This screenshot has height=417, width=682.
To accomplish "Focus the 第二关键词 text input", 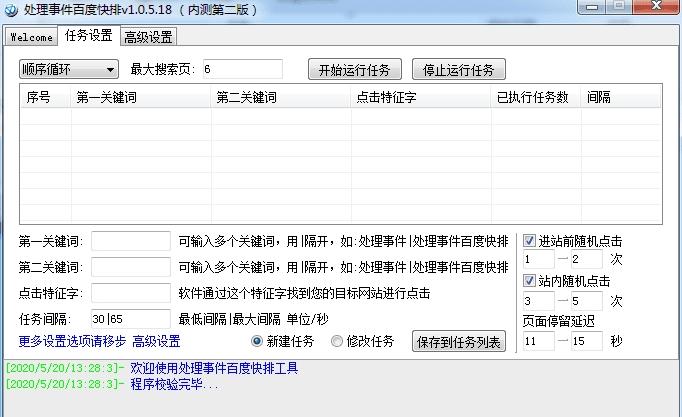I will [x=131, y=267].
